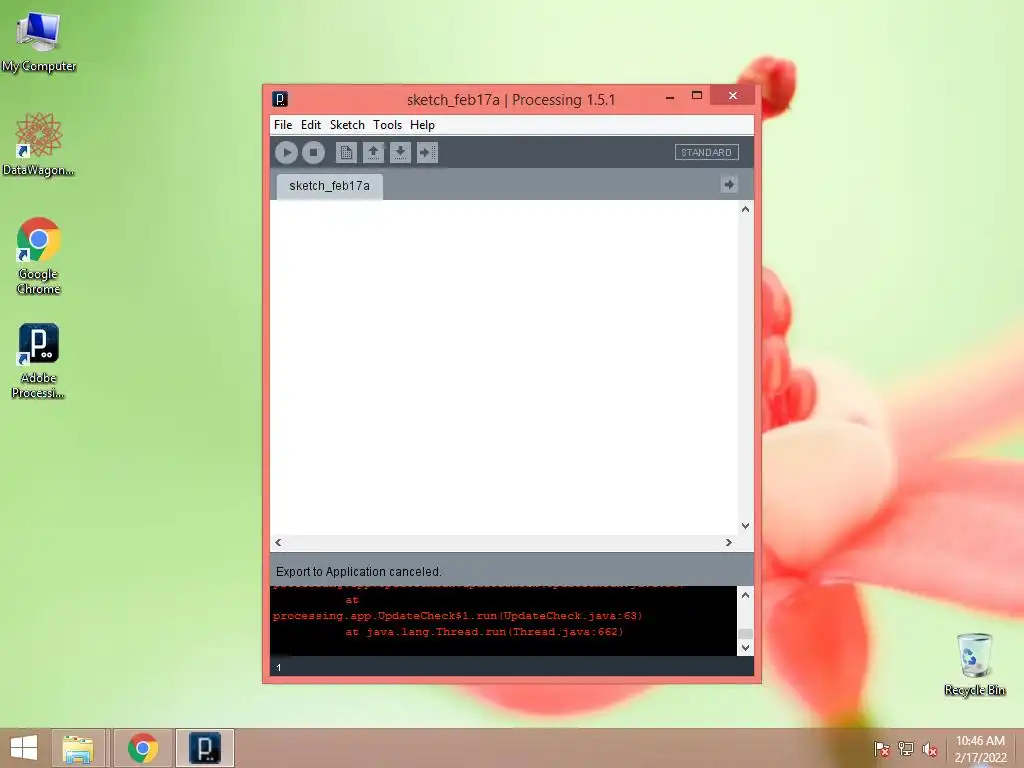Screen dimensions: 1024x768
Task: Click the console scrollbar thumb
Action: tap(745, 634)
